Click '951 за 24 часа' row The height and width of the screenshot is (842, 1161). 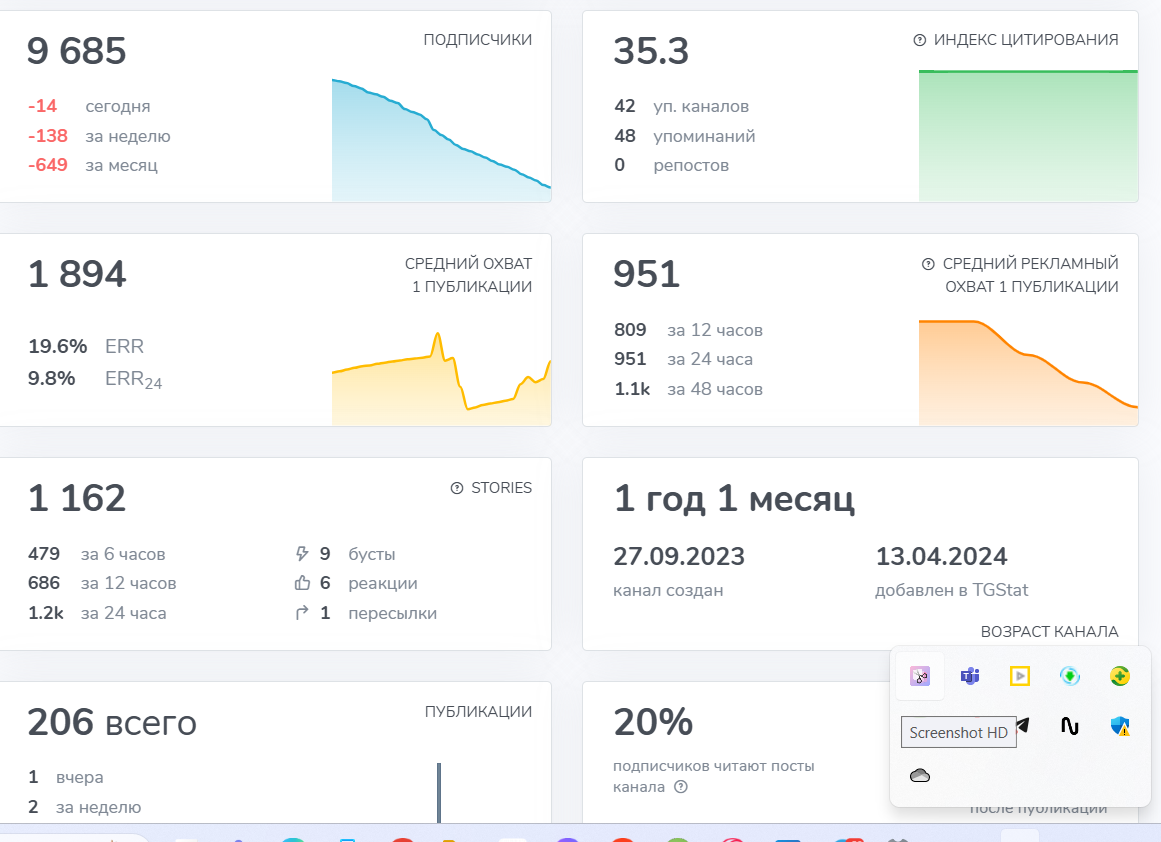(683, 358)
